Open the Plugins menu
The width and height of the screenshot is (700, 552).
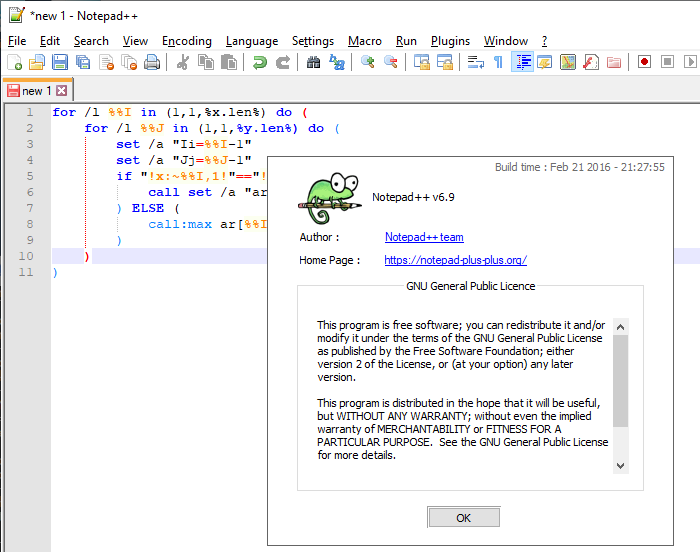click(450, 41)
